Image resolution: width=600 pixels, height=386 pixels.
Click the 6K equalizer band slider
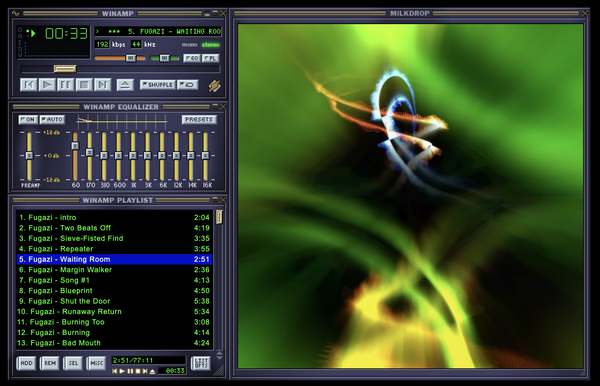tap(162, 155)
